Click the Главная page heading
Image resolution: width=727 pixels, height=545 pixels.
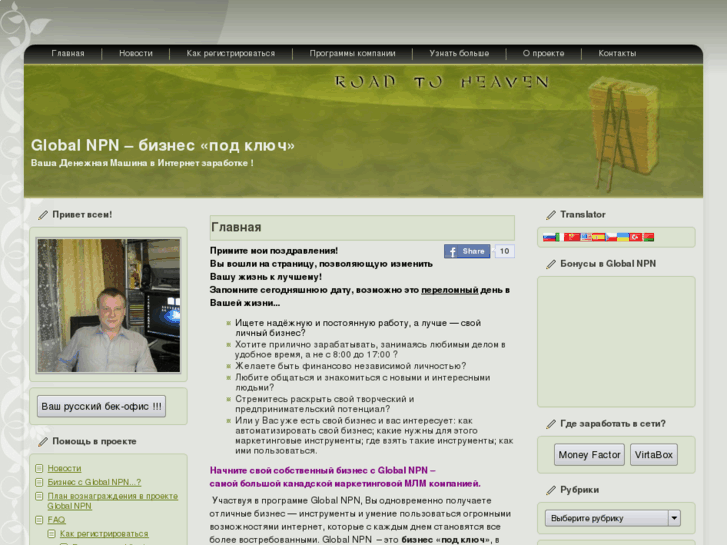[236, 227]
